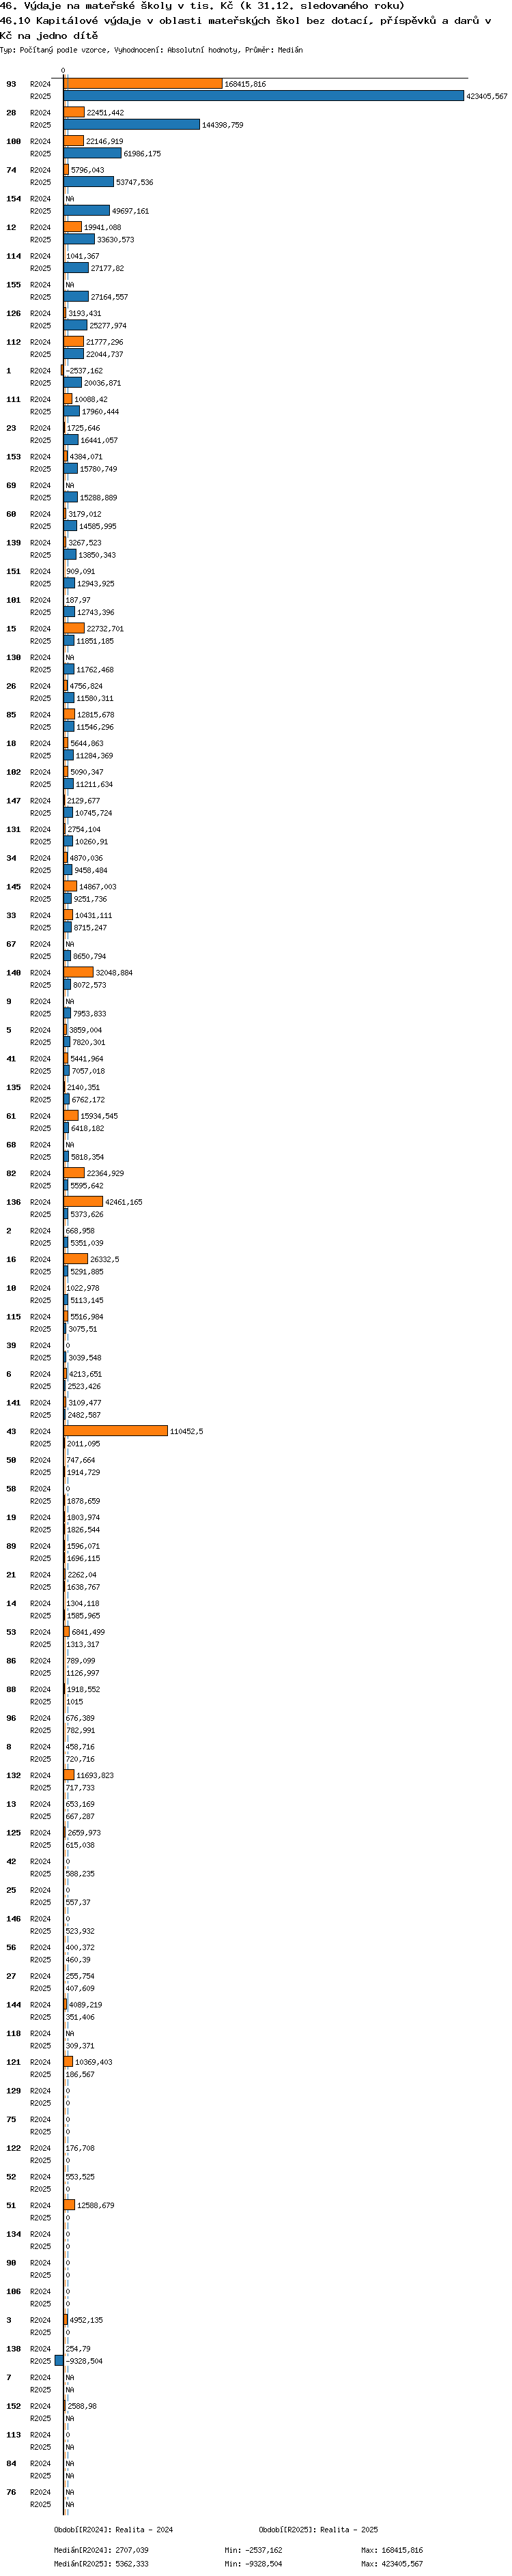Select the blue bar labeled 49697,161

point(86,211)
